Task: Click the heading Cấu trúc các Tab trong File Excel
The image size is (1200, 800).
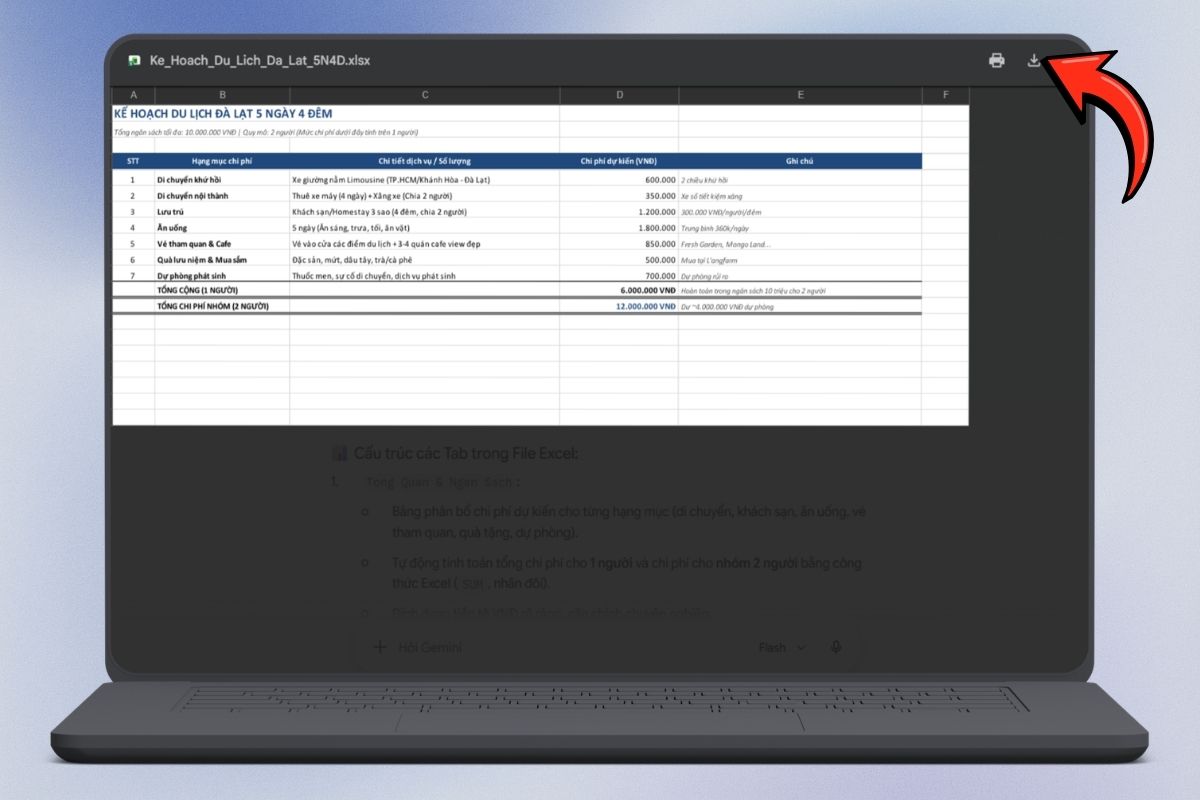Action: pyautogui.click(x=466, y=454)
